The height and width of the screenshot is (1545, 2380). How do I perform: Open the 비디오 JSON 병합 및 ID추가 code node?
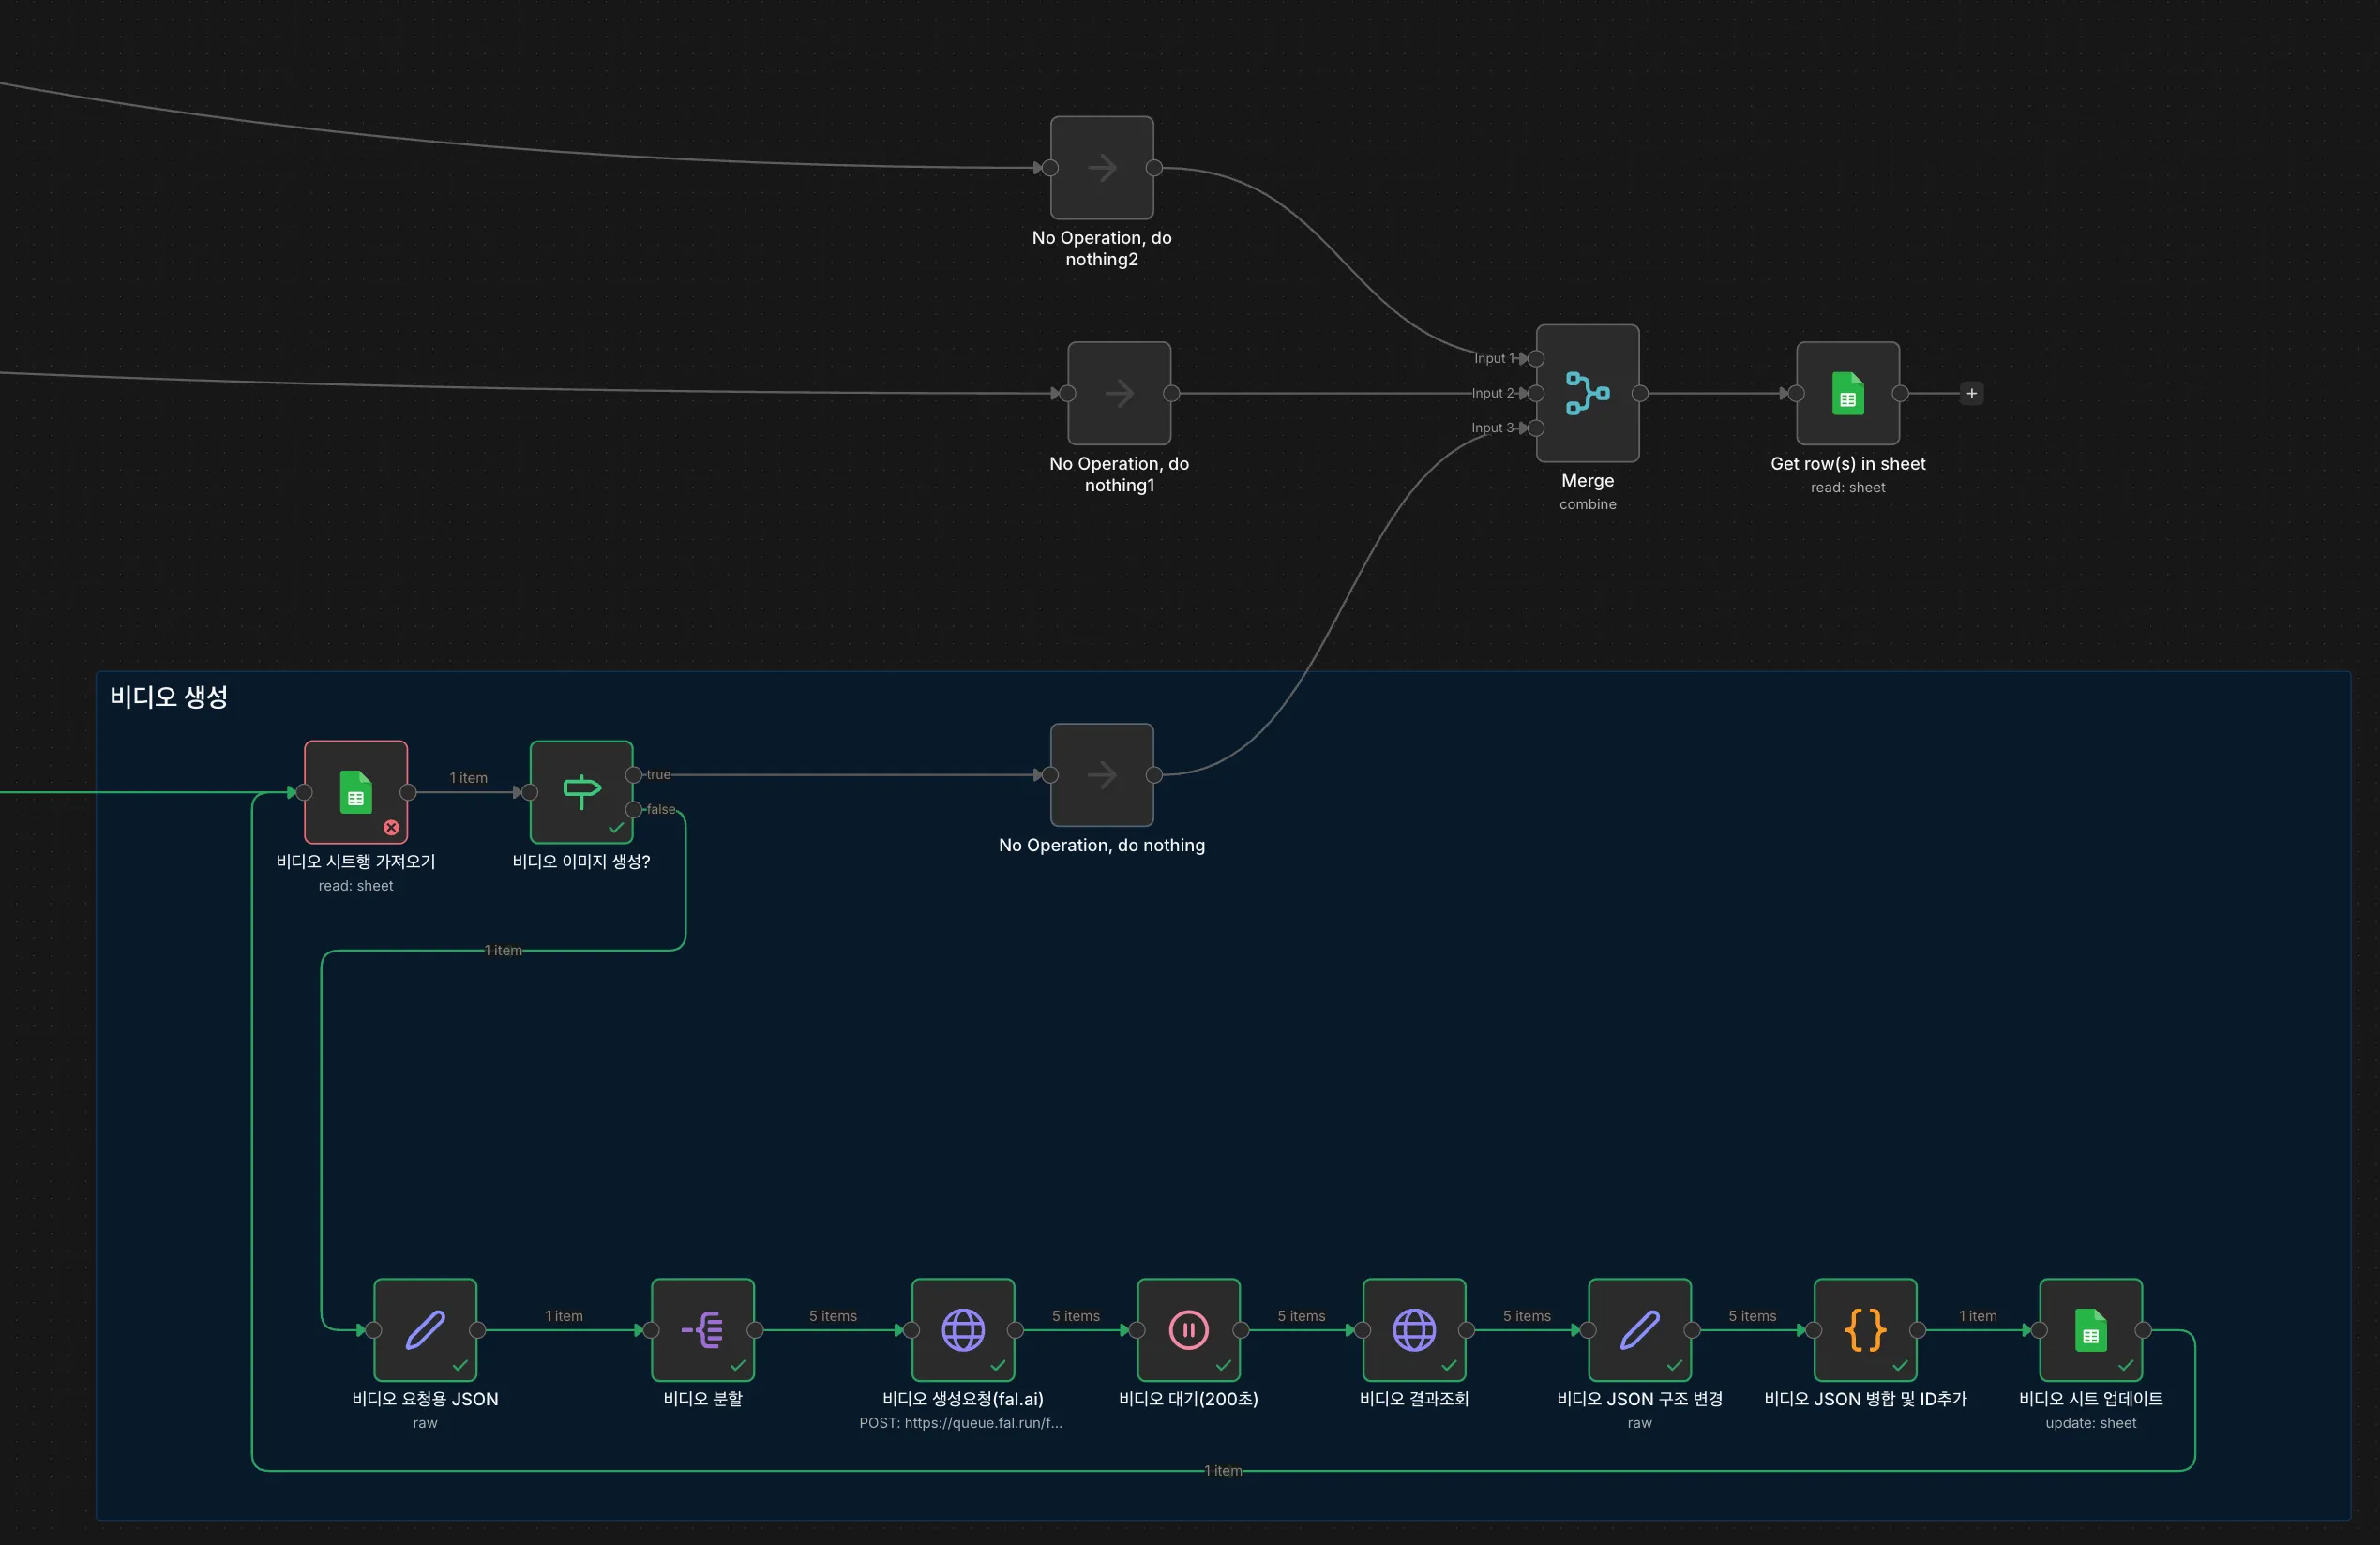pyautogui.click(x=1865, y=1329)
